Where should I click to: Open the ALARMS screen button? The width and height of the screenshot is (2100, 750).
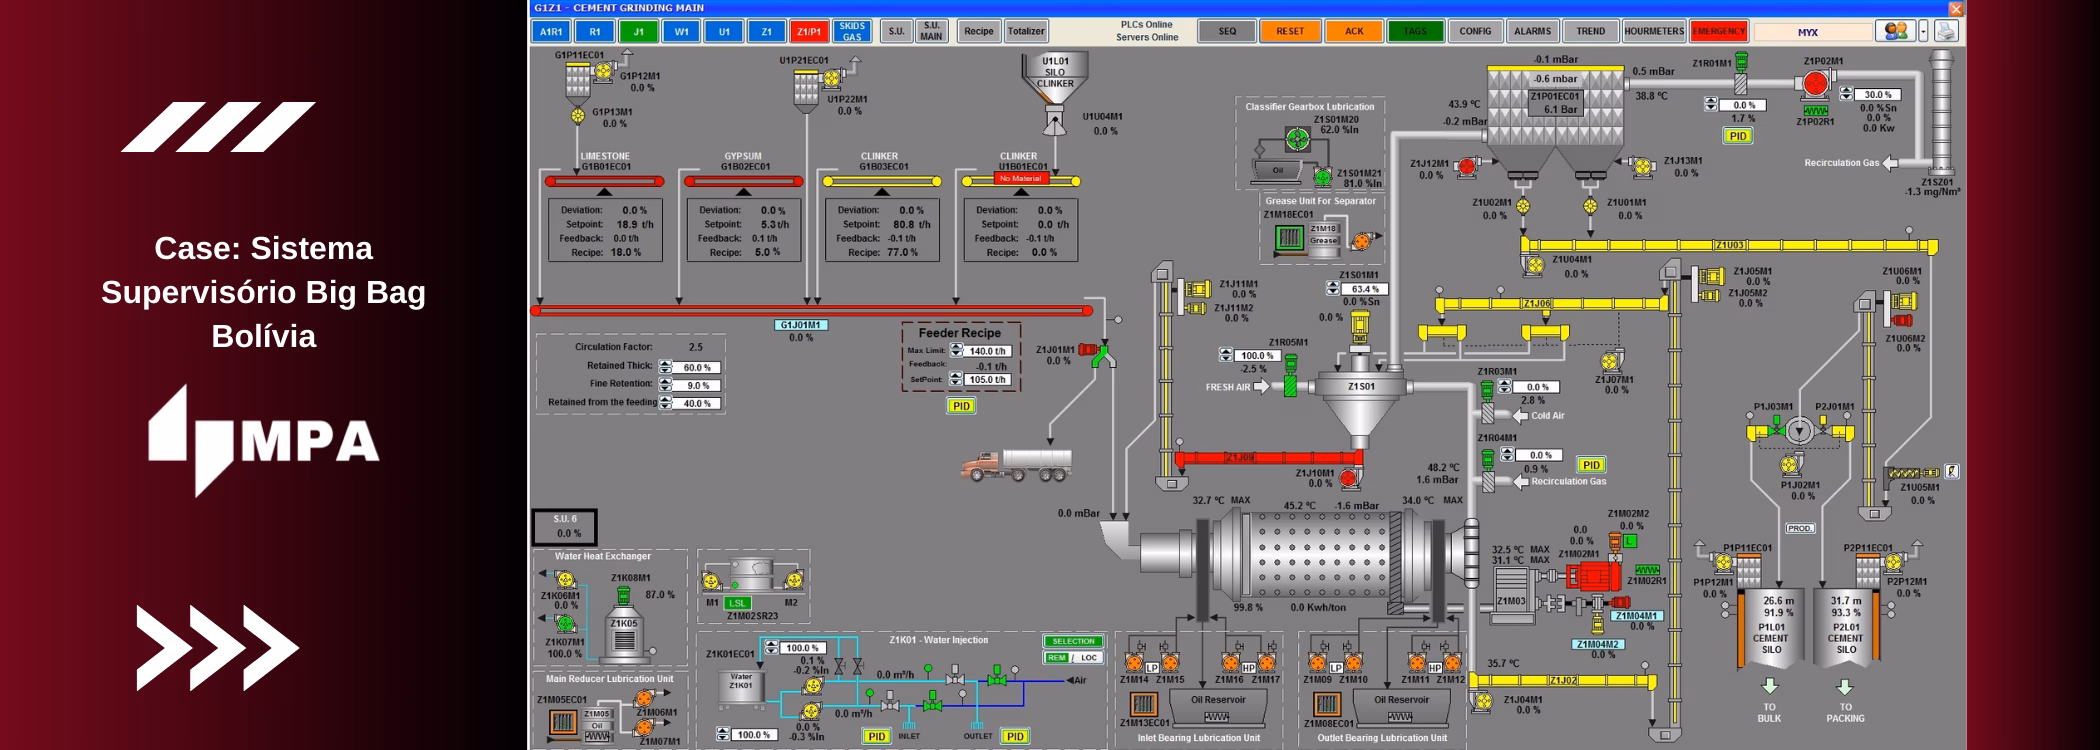pos(1532,31)
